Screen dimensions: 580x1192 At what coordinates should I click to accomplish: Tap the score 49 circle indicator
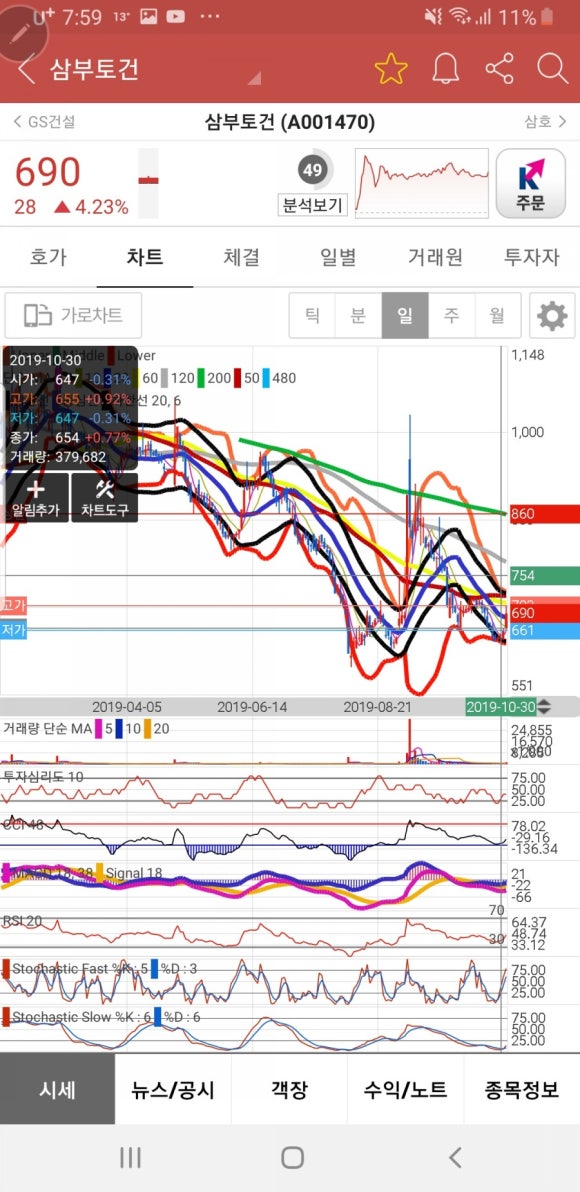point(313,170)
